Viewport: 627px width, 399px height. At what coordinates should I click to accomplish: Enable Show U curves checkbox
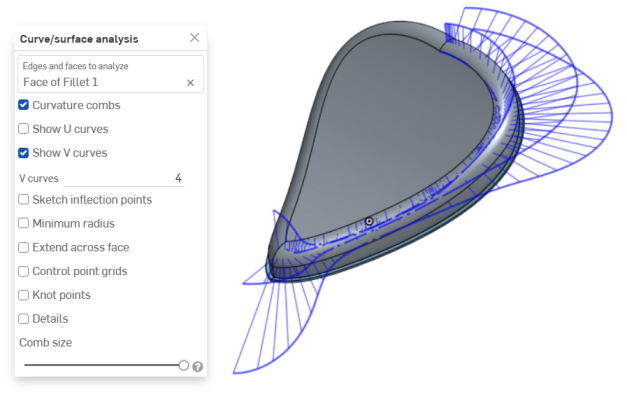point(24,129)
